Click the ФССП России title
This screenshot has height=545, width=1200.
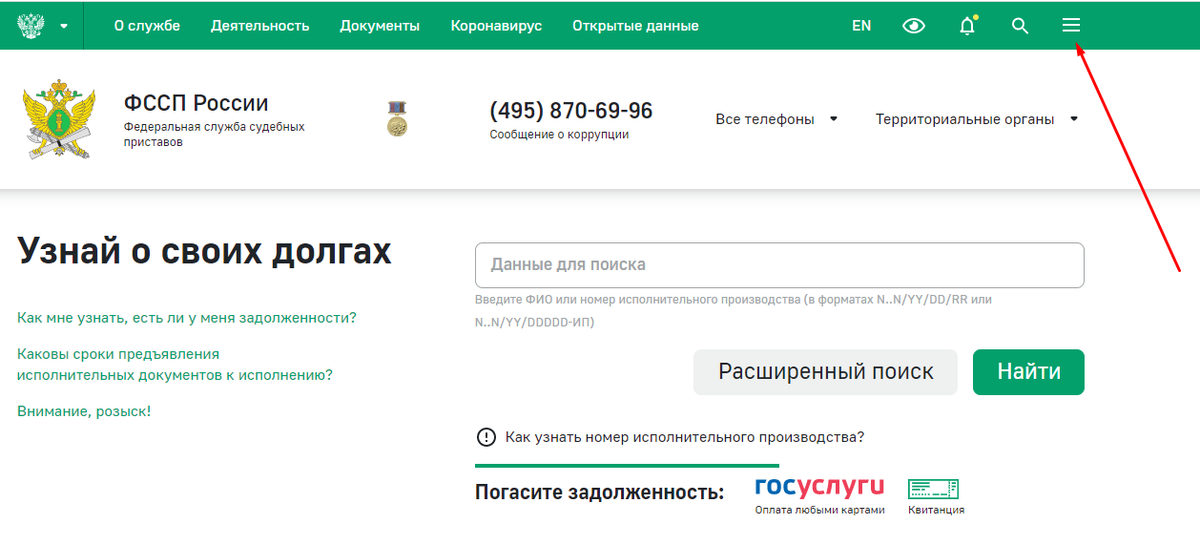(196, 103)
